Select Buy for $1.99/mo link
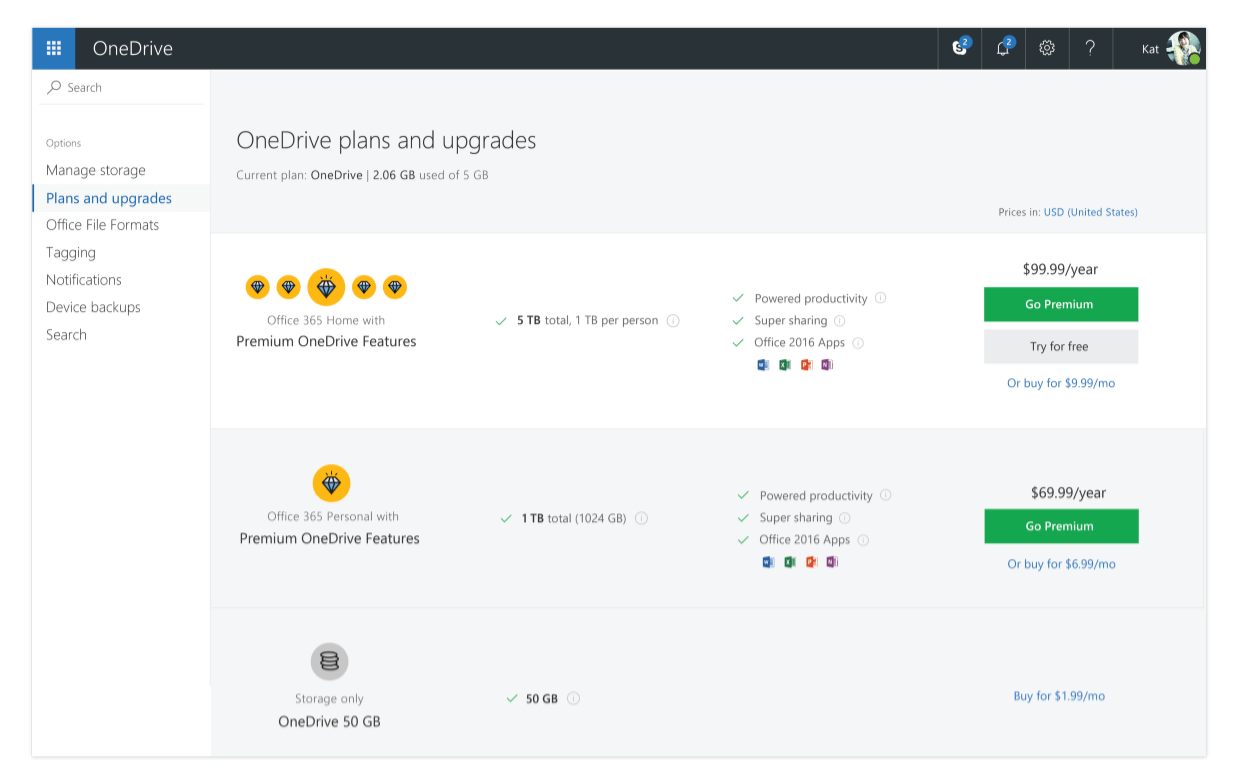This screenshot has height=783, width=1237. tap(1059, 696)
